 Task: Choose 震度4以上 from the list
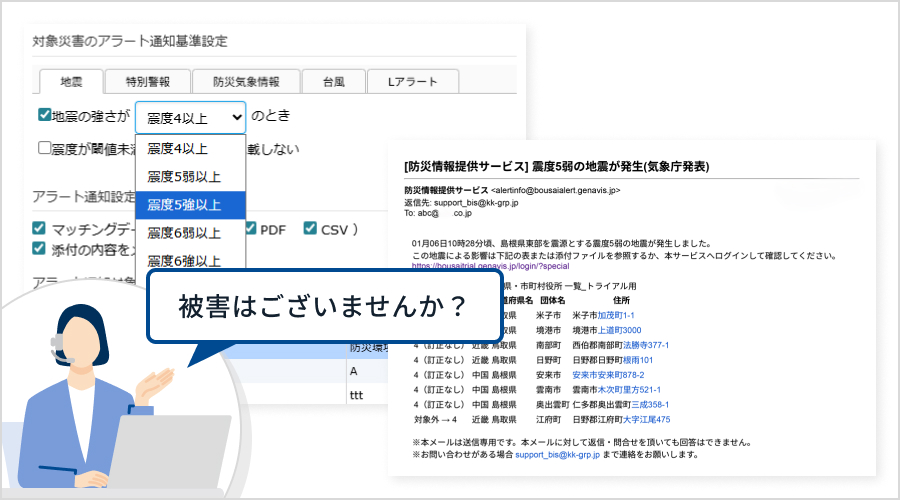[x=191, y=149]
